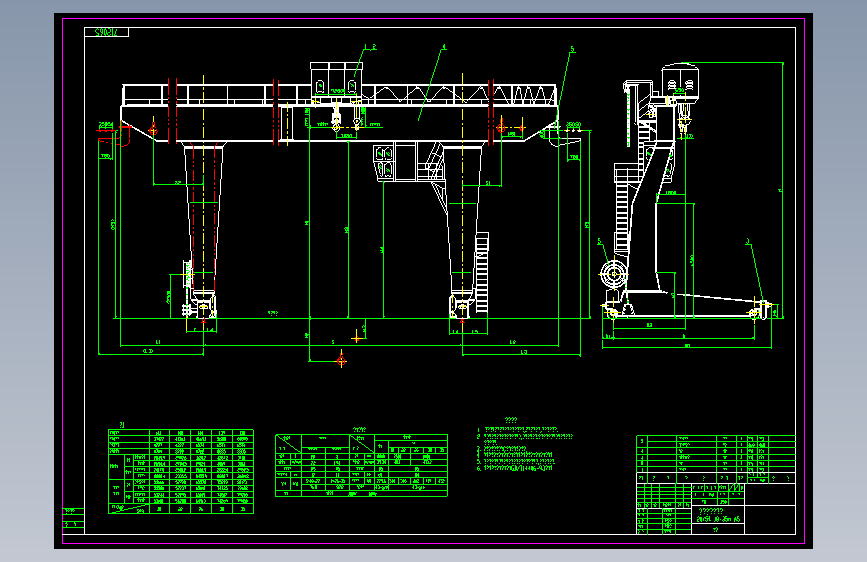Select the parts list table above the title block

coord(716,459)
